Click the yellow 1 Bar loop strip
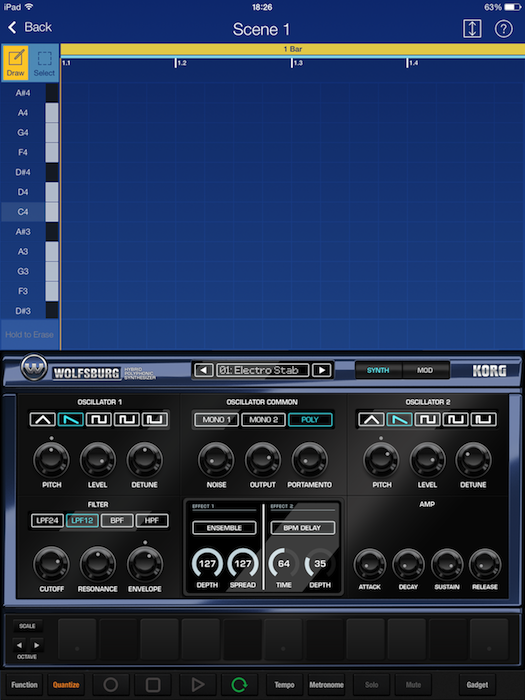Image resolution: width=525 pixels, height=700 pixels. click(293, 49)
